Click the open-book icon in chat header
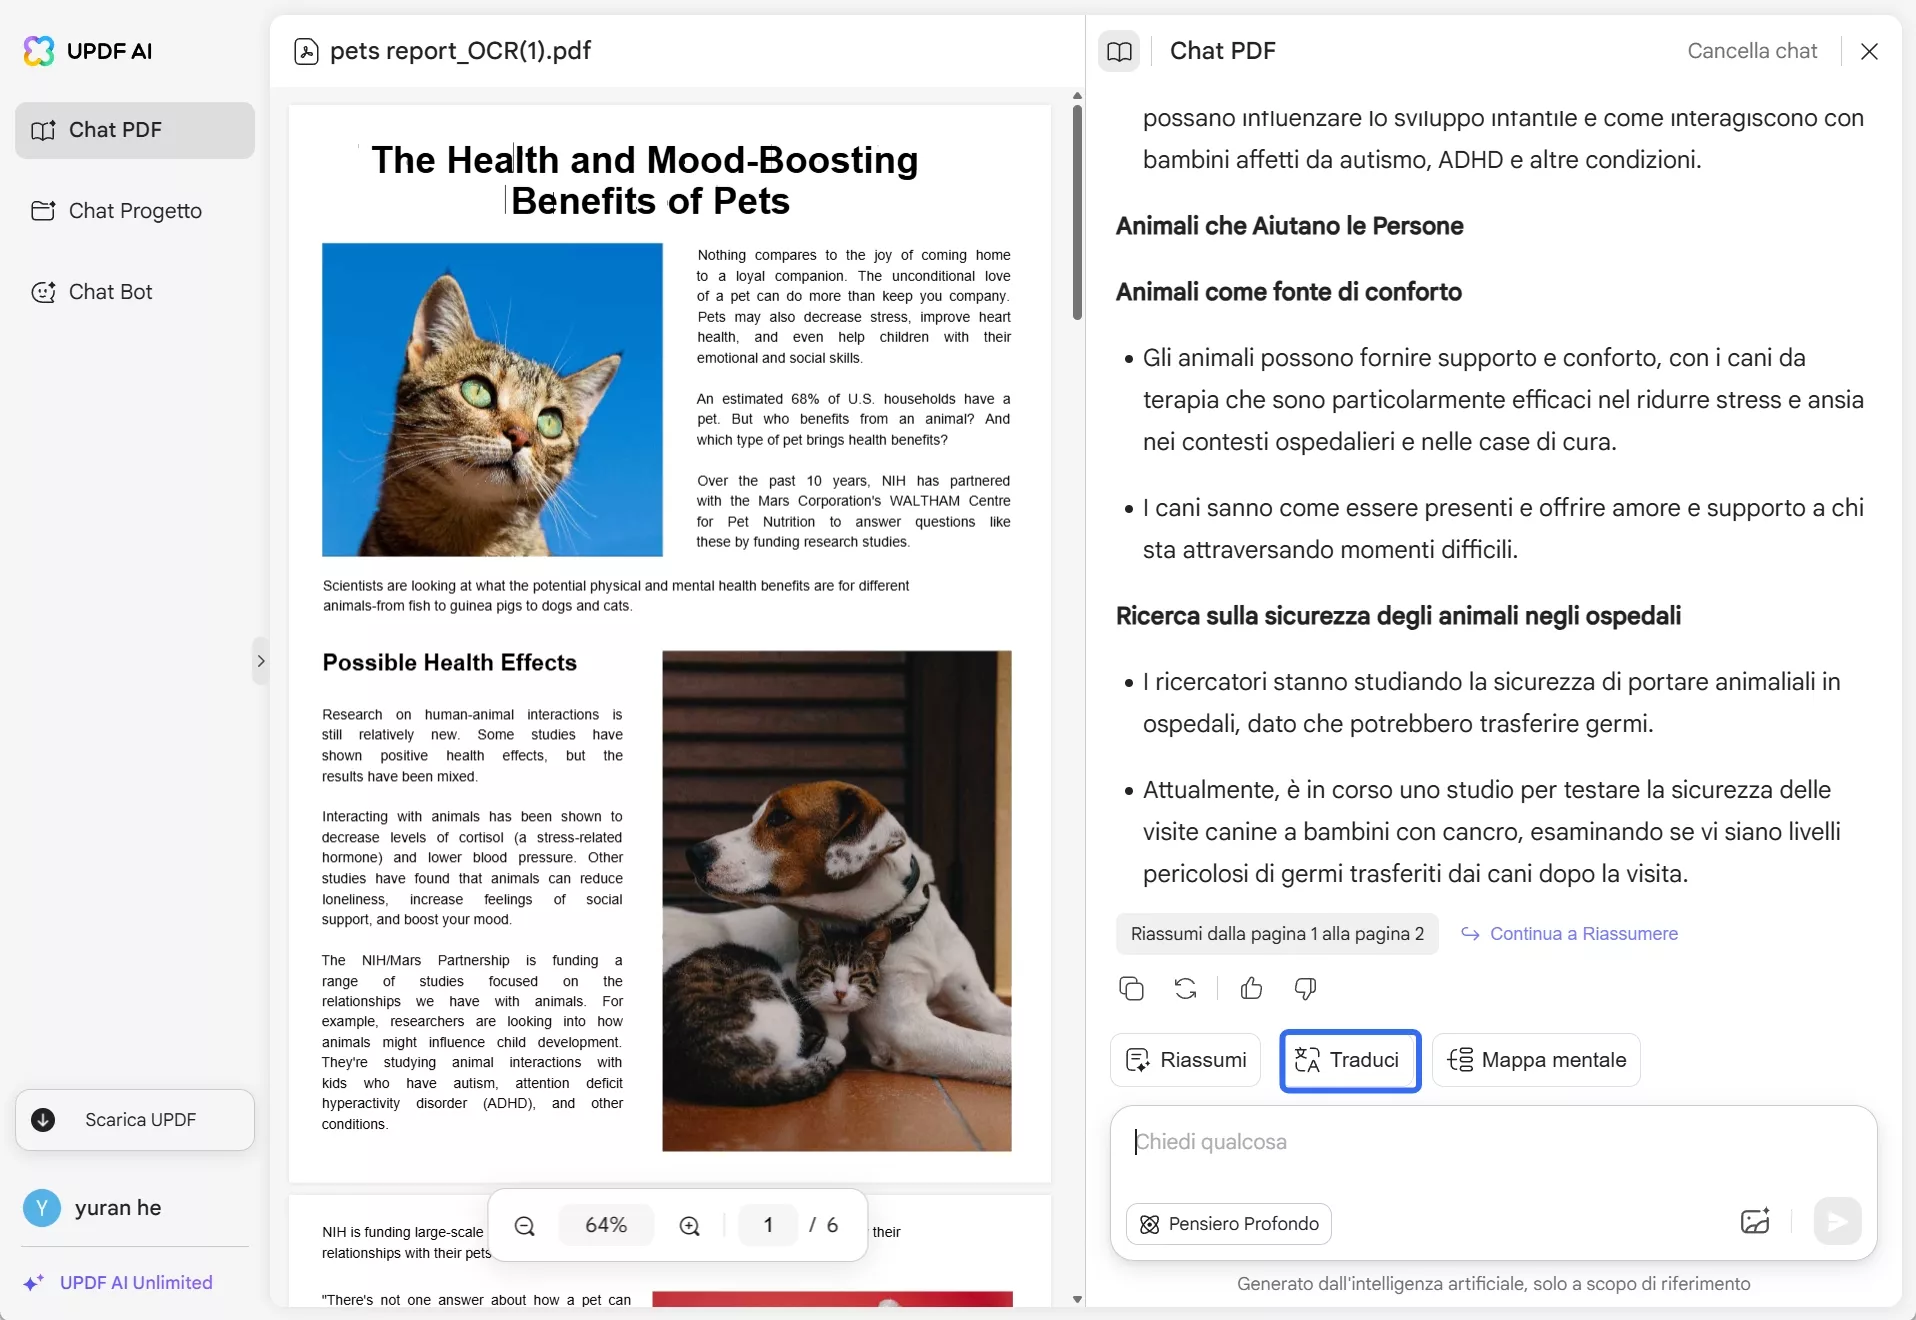Image resolution: width=1916 pixels, height=1320 pixels. pyautogui.click(x=1119, y=51)
